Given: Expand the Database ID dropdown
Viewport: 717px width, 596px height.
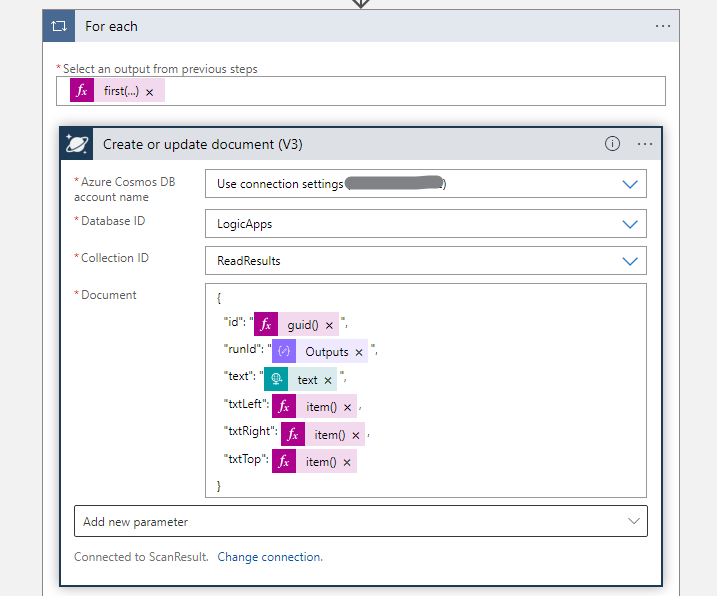Looking at the screenshot, I should 630,224.
